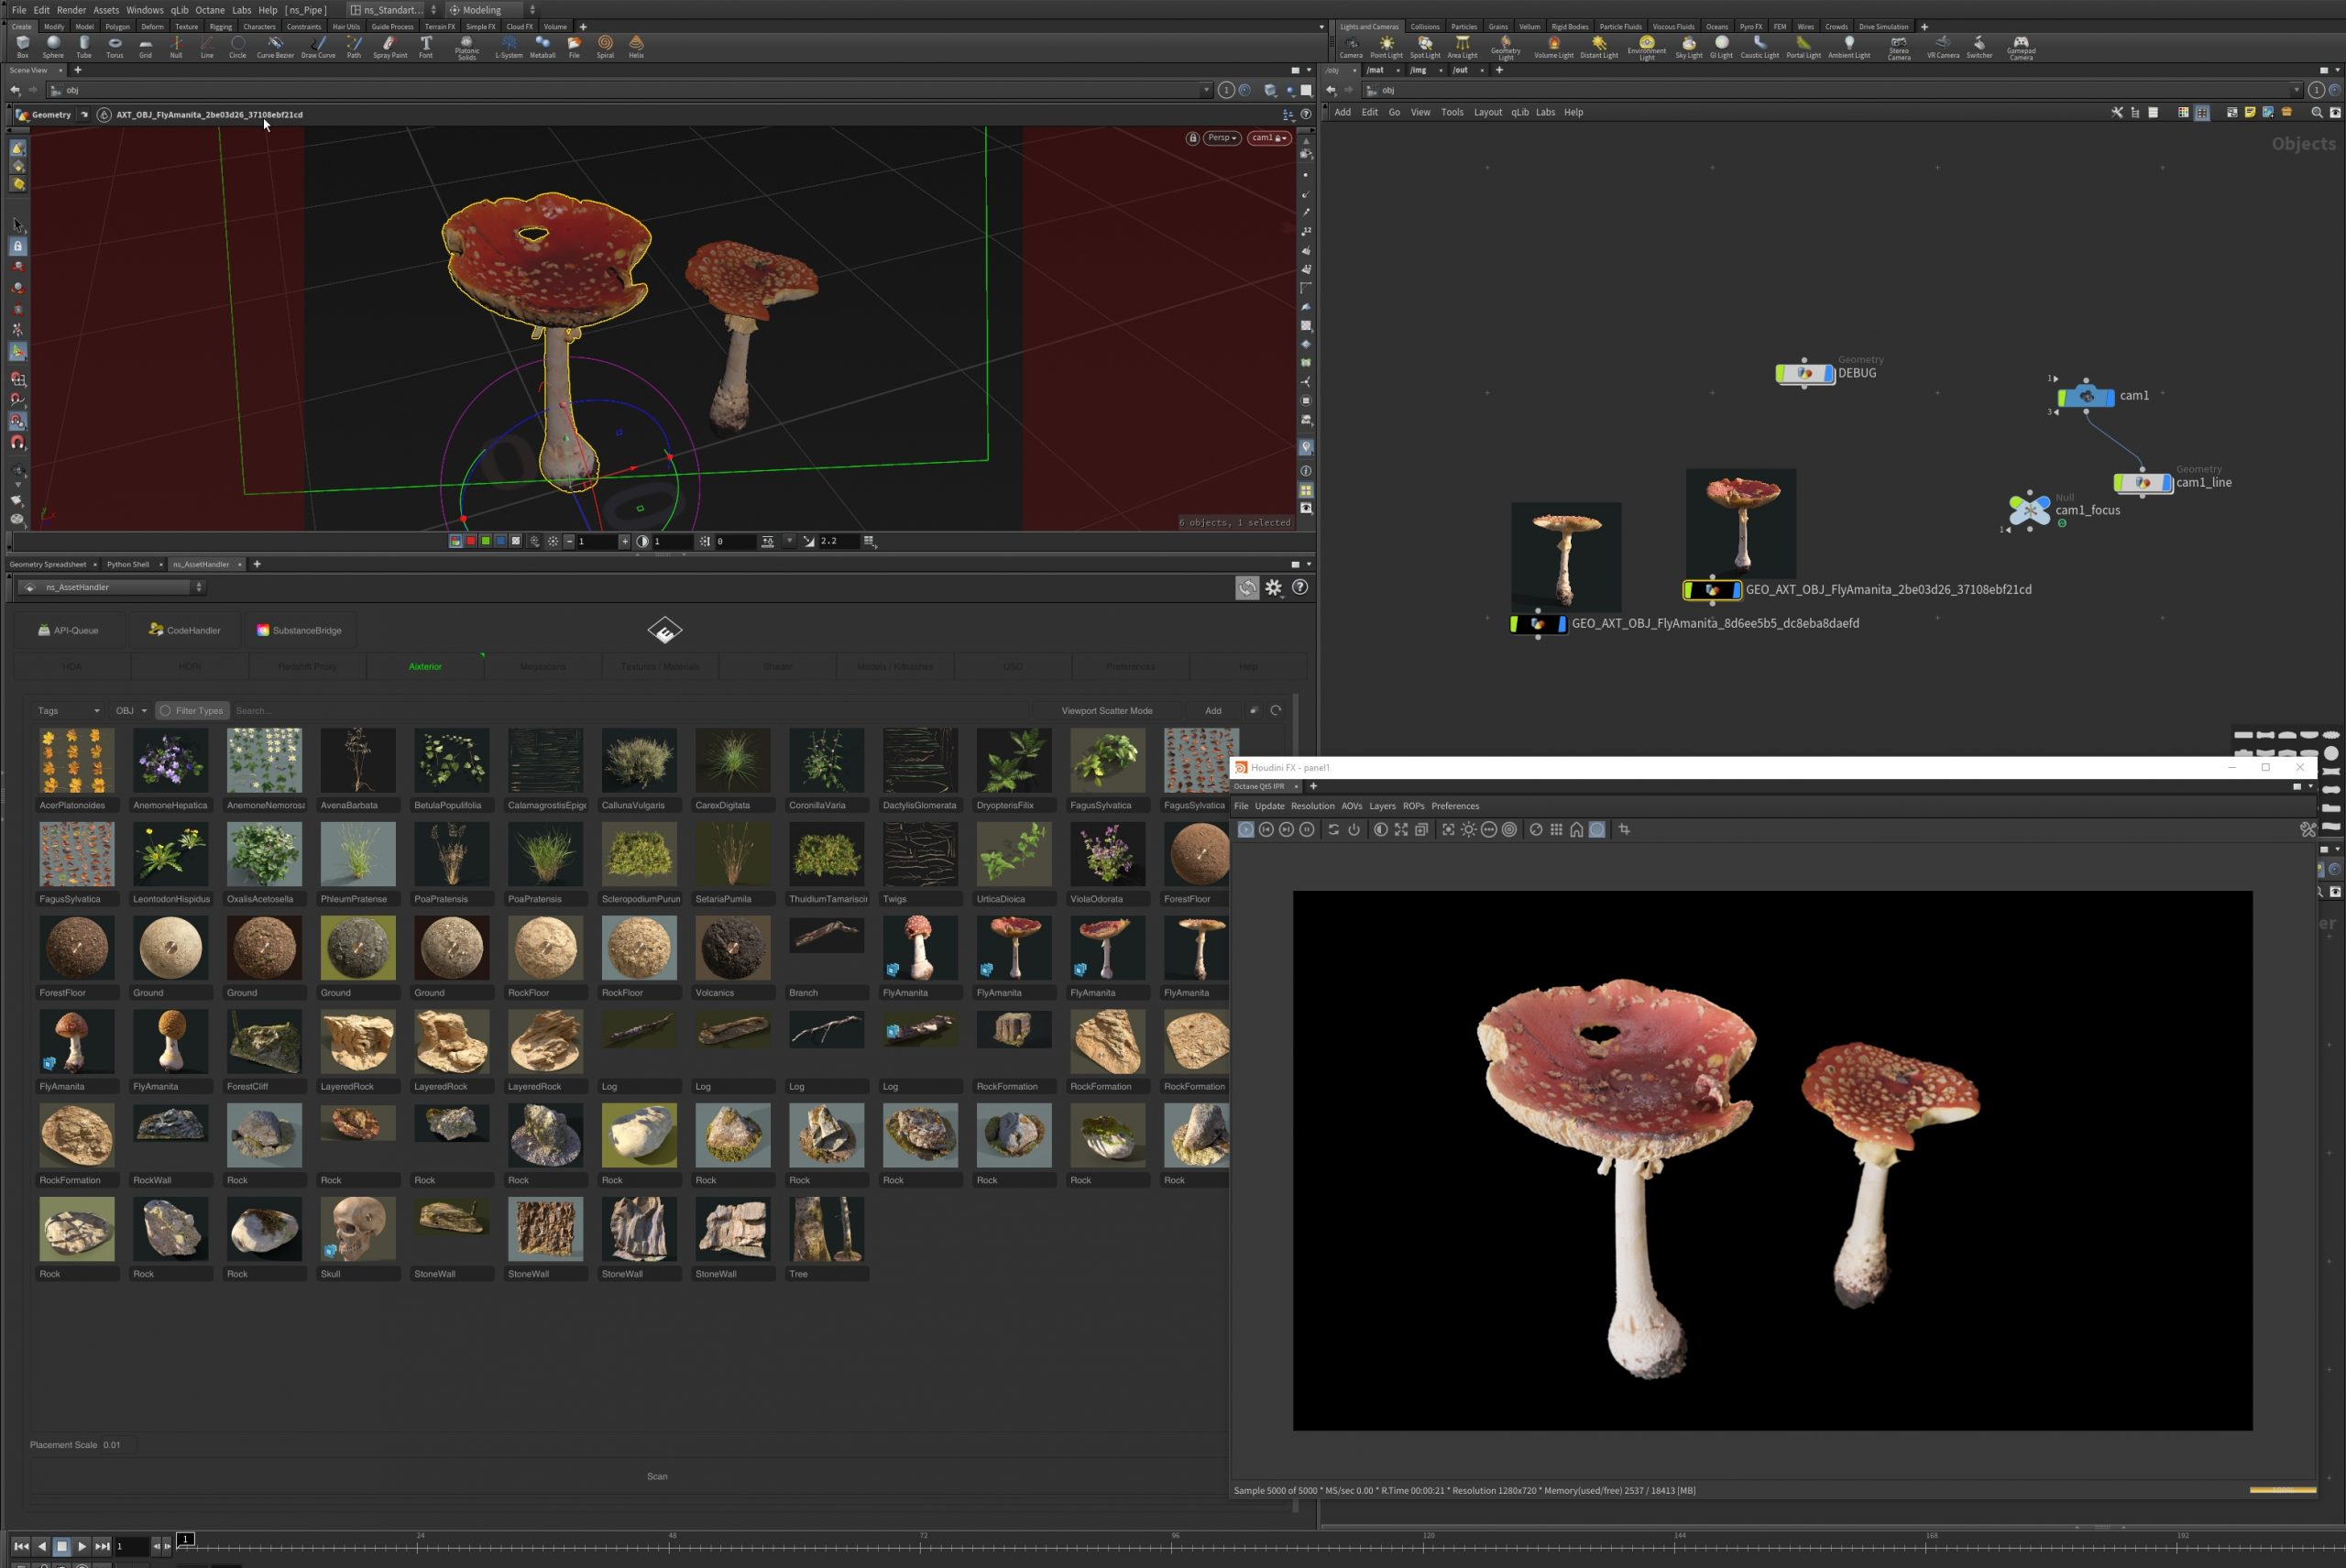Select the Skull asset thumbnail
Viewport: 2346px width, 1568px height.
(357, 1229)
